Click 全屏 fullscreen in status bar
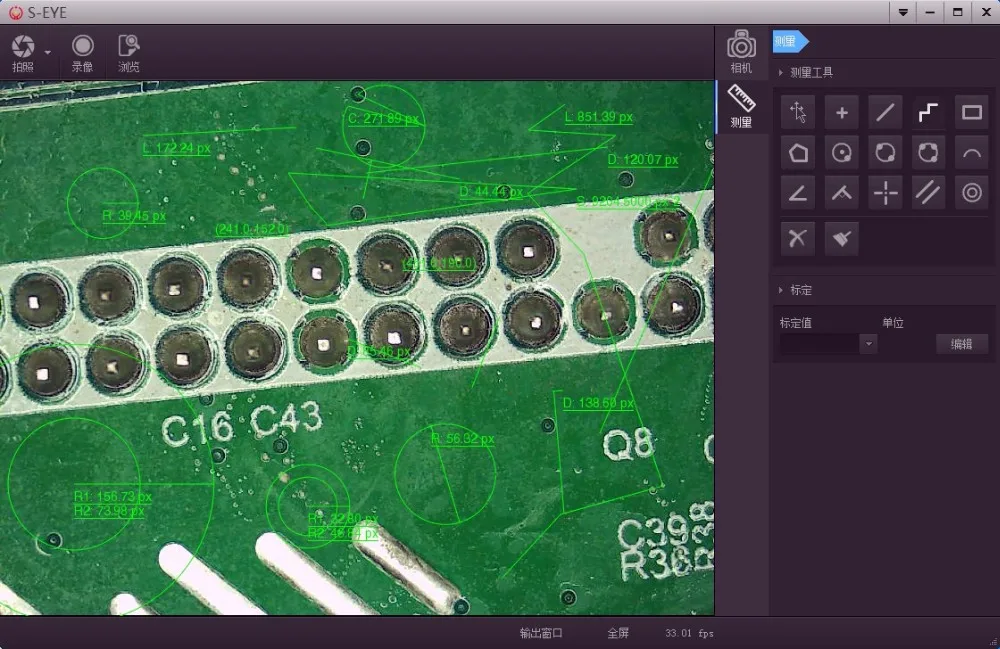 [x=618, y=633]
